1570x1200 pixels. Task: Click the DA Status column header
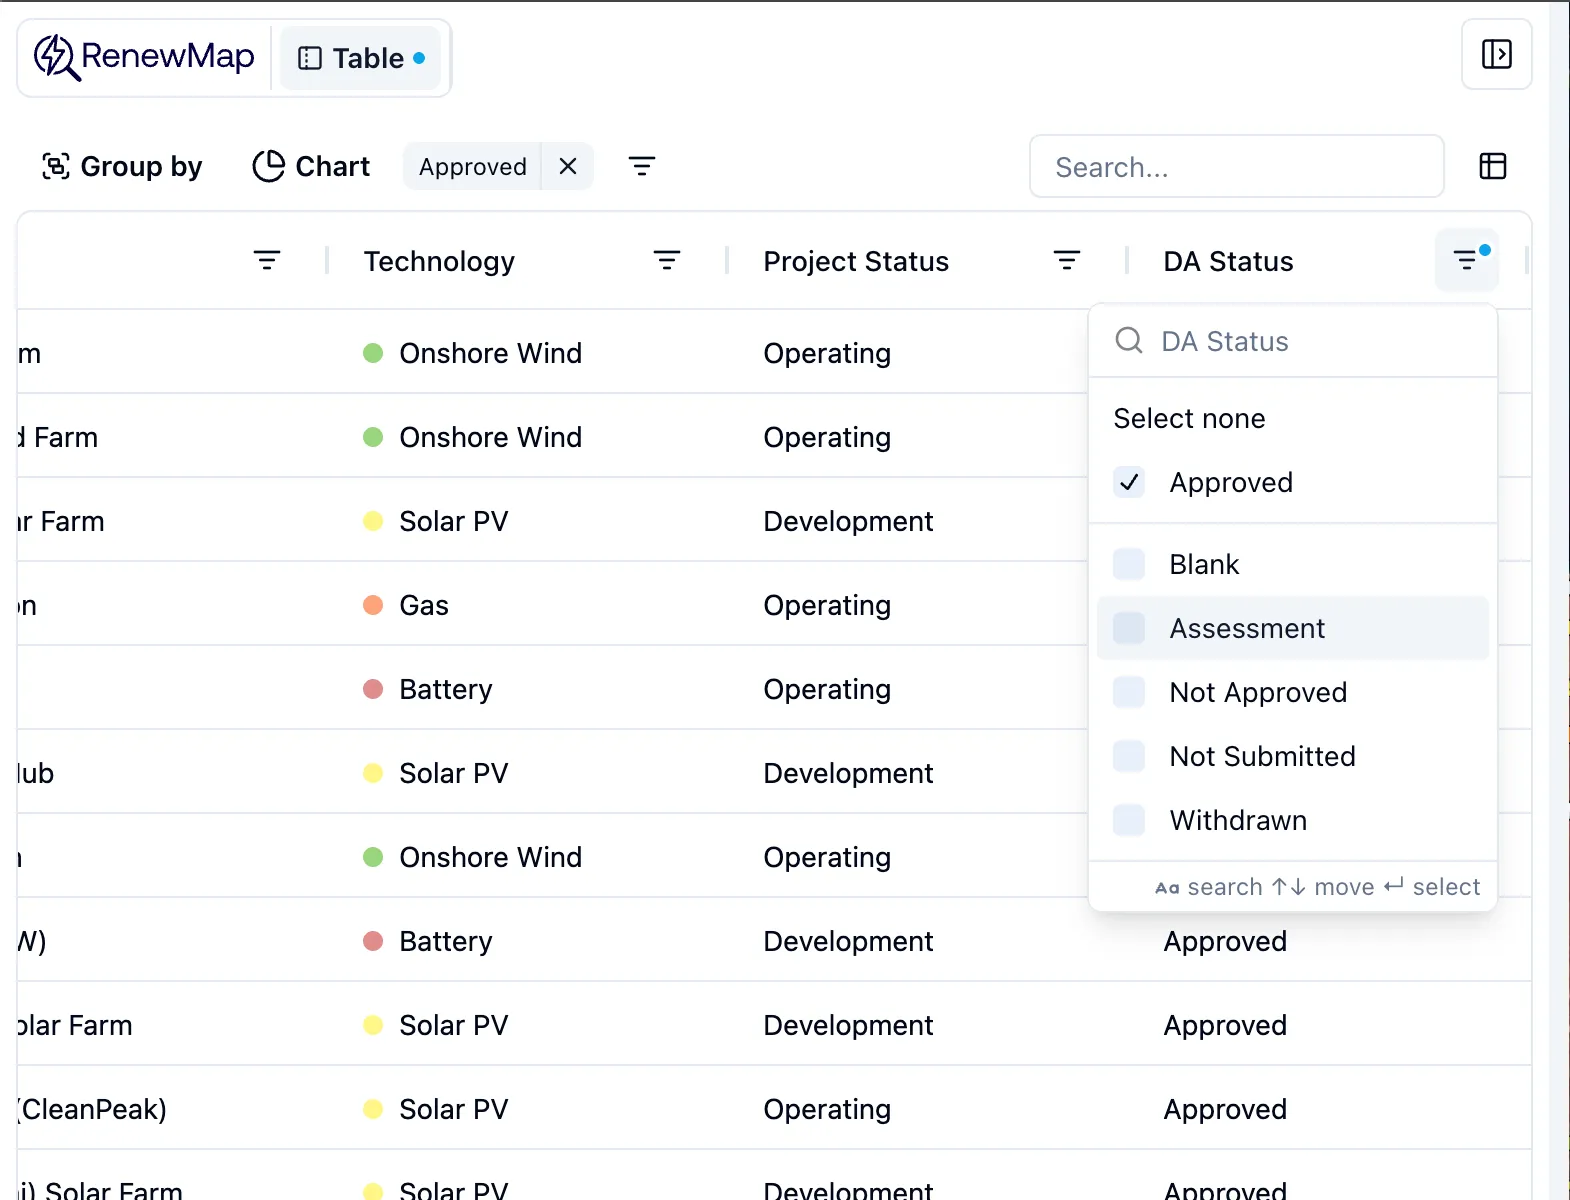click(1228, 261)
